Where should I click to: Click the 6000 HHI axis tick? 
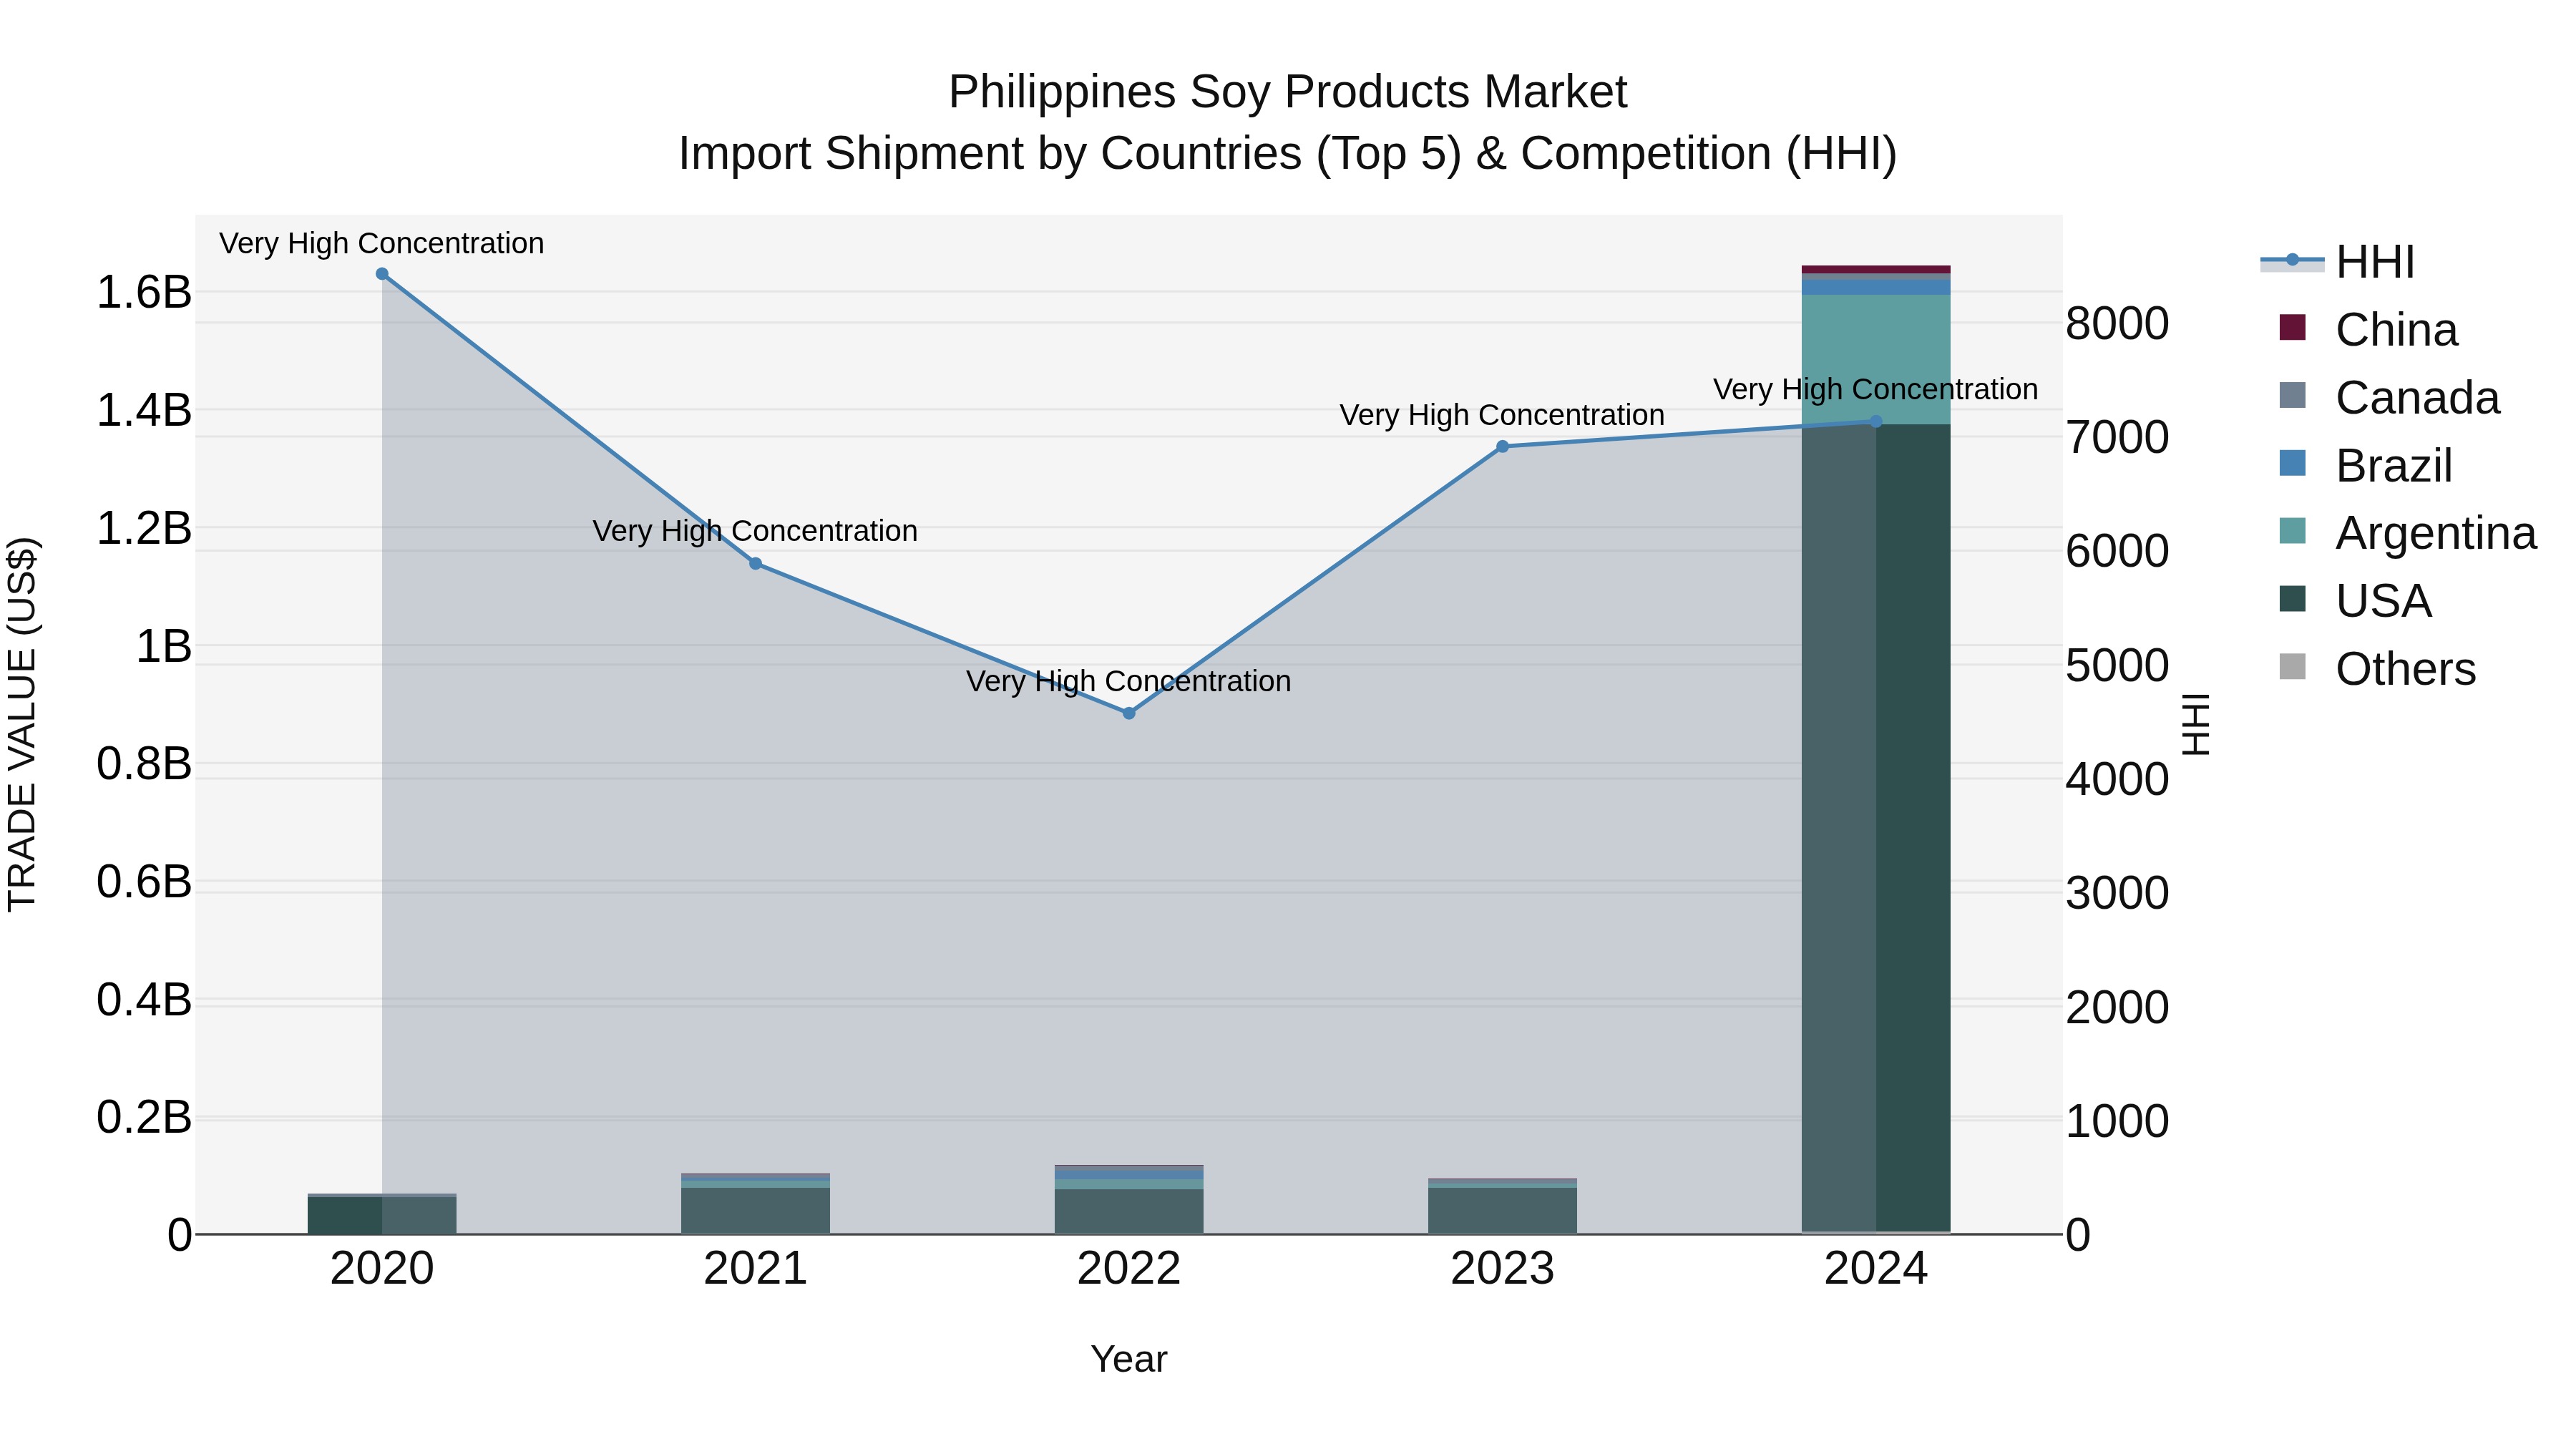click(x=2117, y=551)
